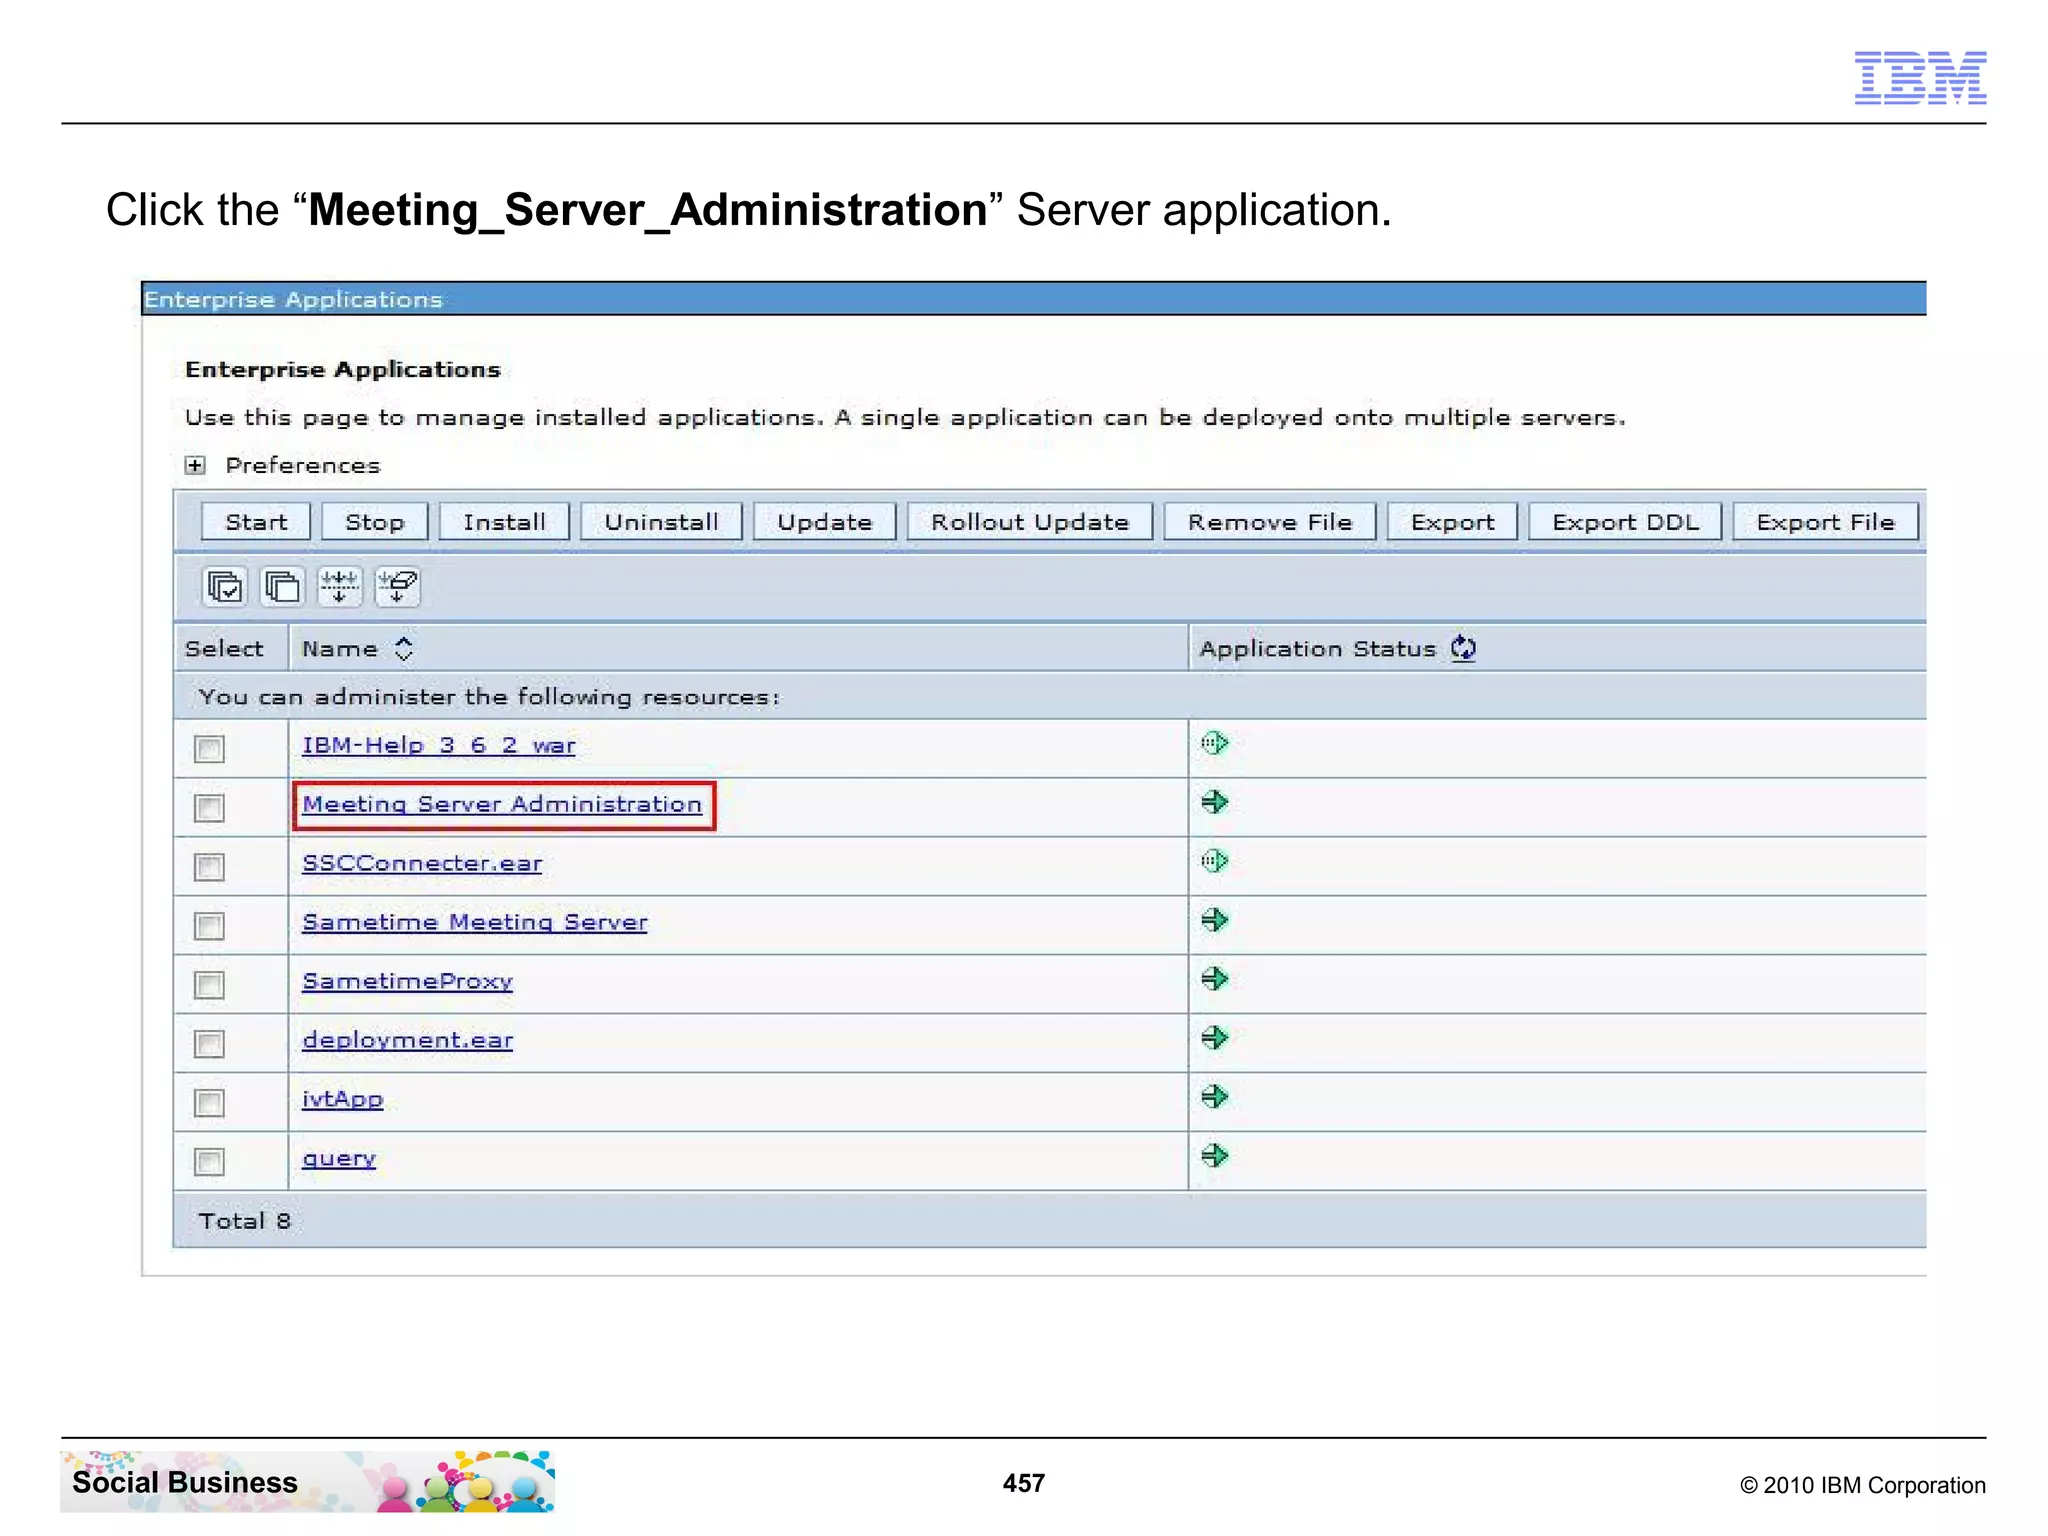The height and width of the screenshot is (1536, 2048).
Task: Open the SSCConnecter.ear link
Action: [422, 863]
